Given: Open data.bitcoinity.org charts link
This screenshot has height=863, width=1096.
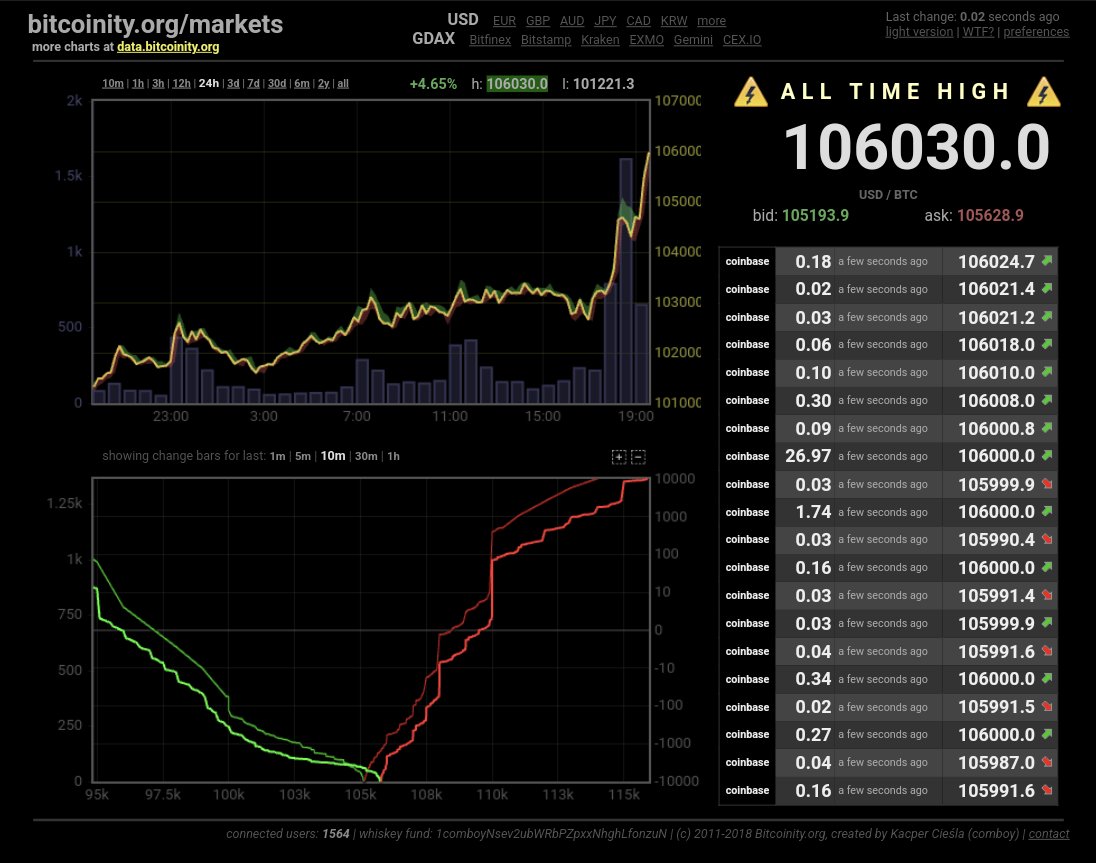Looking at the screenshot, I should click(x=168, y=47).
